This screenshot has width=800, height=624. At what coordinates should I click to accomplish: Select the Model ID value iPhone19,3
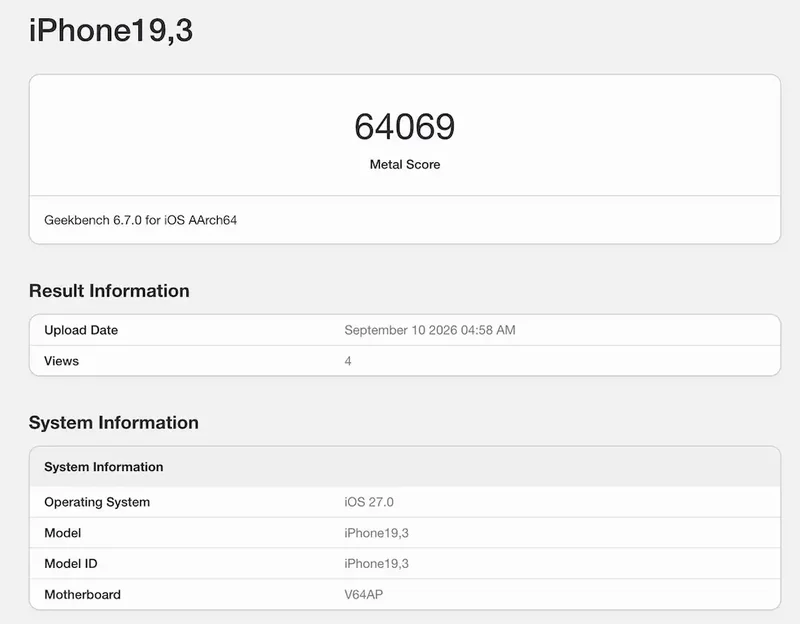[377, 564]
